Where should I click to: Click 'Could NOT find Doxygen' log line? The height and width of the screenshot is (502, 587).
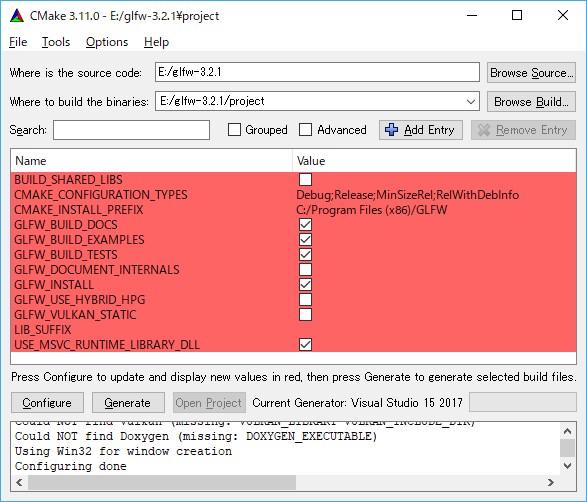tap(196, 436)
